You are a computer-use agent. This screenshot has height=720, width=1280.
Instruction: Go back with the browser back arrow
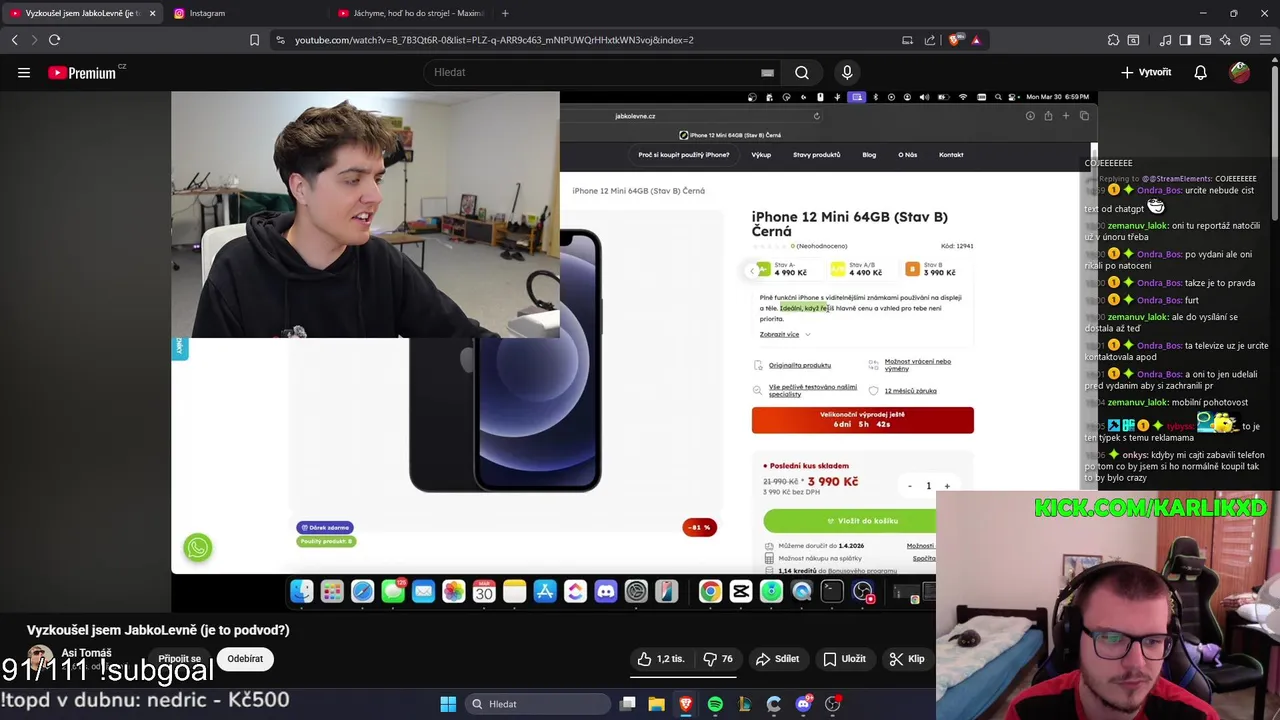(x=14, y=40)
